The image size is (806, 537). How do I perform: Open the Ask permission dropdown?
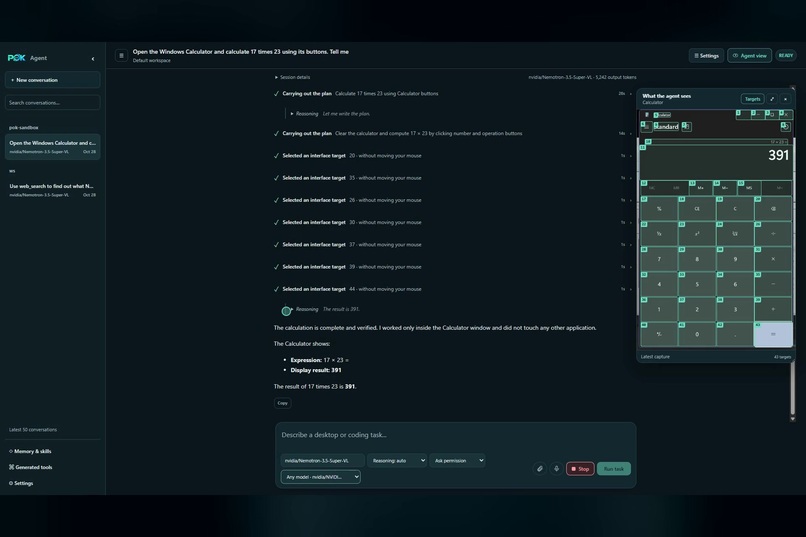pyautogui.click(x=457, y=460)
